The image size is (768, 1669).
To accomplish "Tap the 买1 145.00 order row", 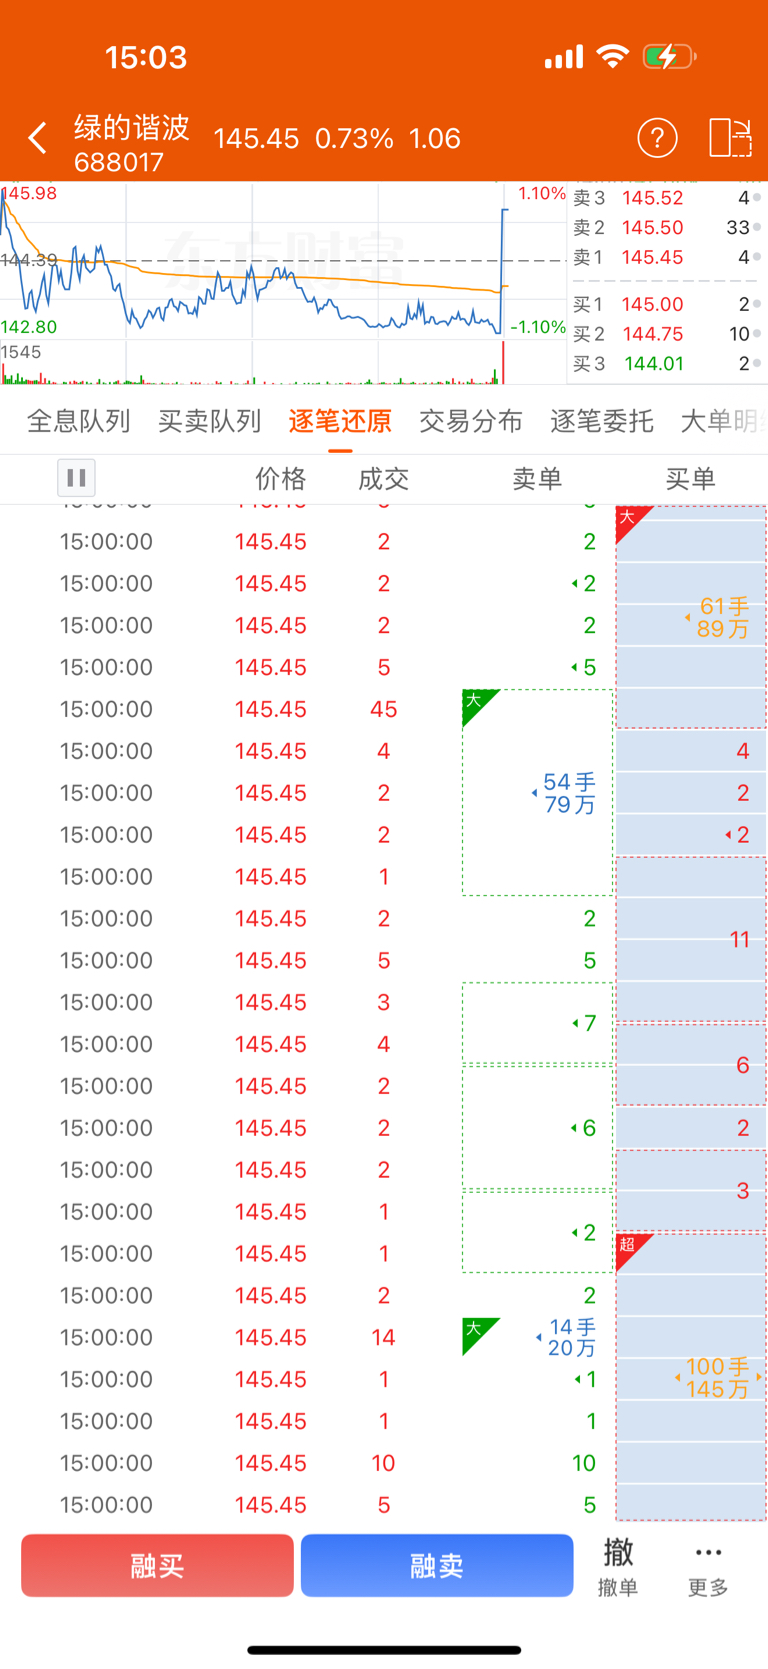I will pos(668,304).
